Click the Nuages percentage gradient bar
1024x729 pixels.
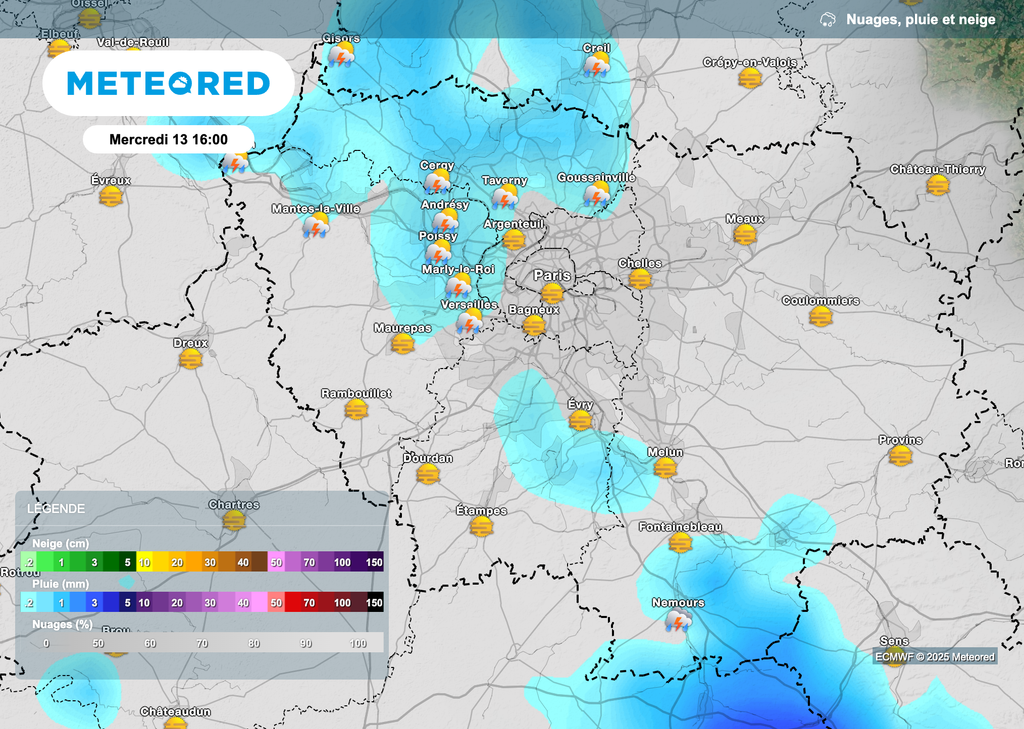coord(200,643)
